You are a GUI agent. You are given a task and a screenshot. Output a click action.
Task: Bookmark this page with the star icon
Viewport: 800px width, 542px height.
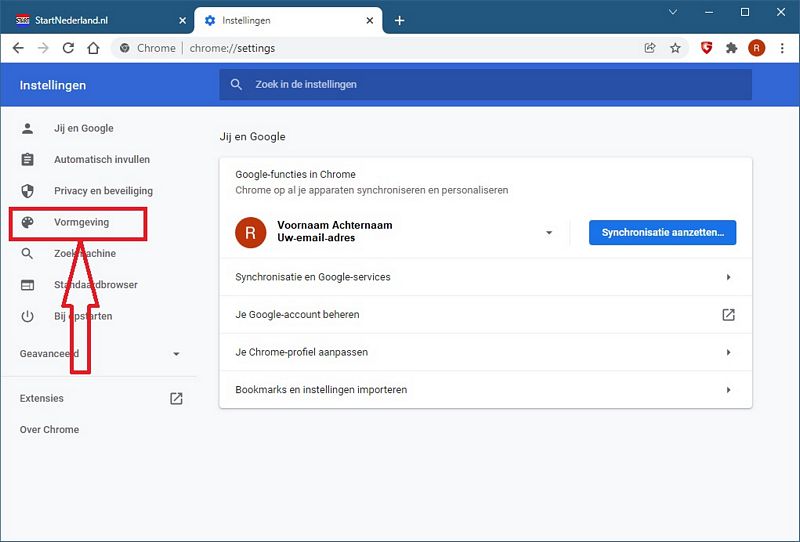[675, 48]
